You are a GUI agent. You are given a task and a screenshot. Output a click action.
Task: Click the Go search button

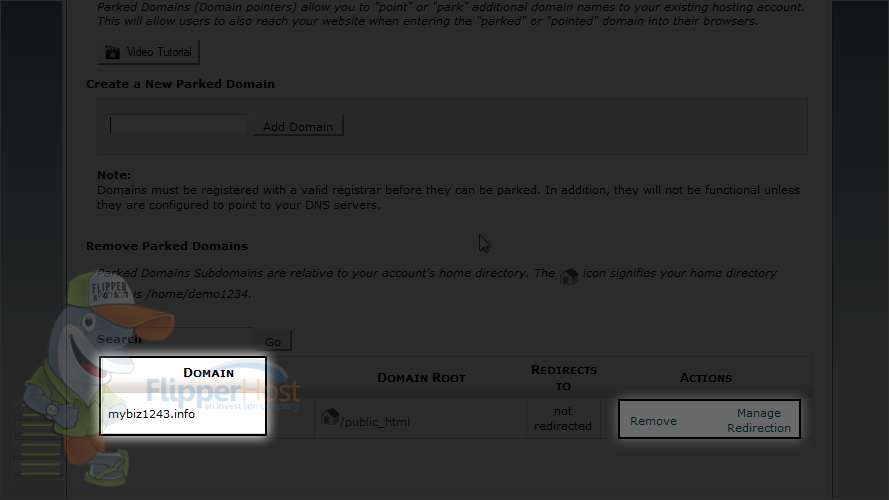click(x=273, y=342)
